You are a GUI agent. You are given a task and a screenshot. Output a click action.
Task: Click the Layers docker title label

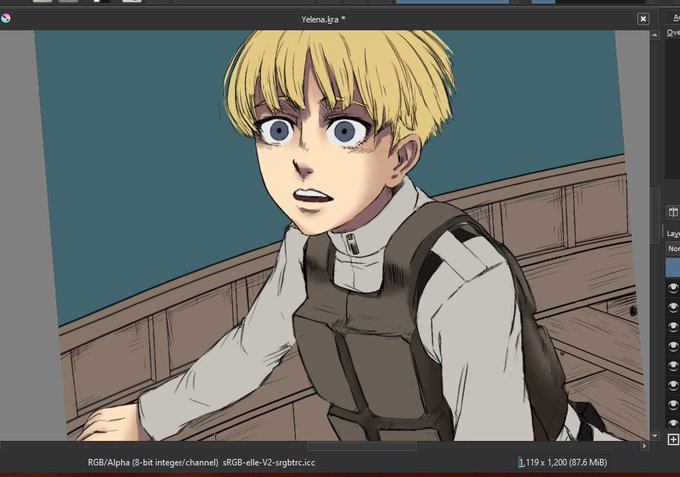[x=673, y=234]
